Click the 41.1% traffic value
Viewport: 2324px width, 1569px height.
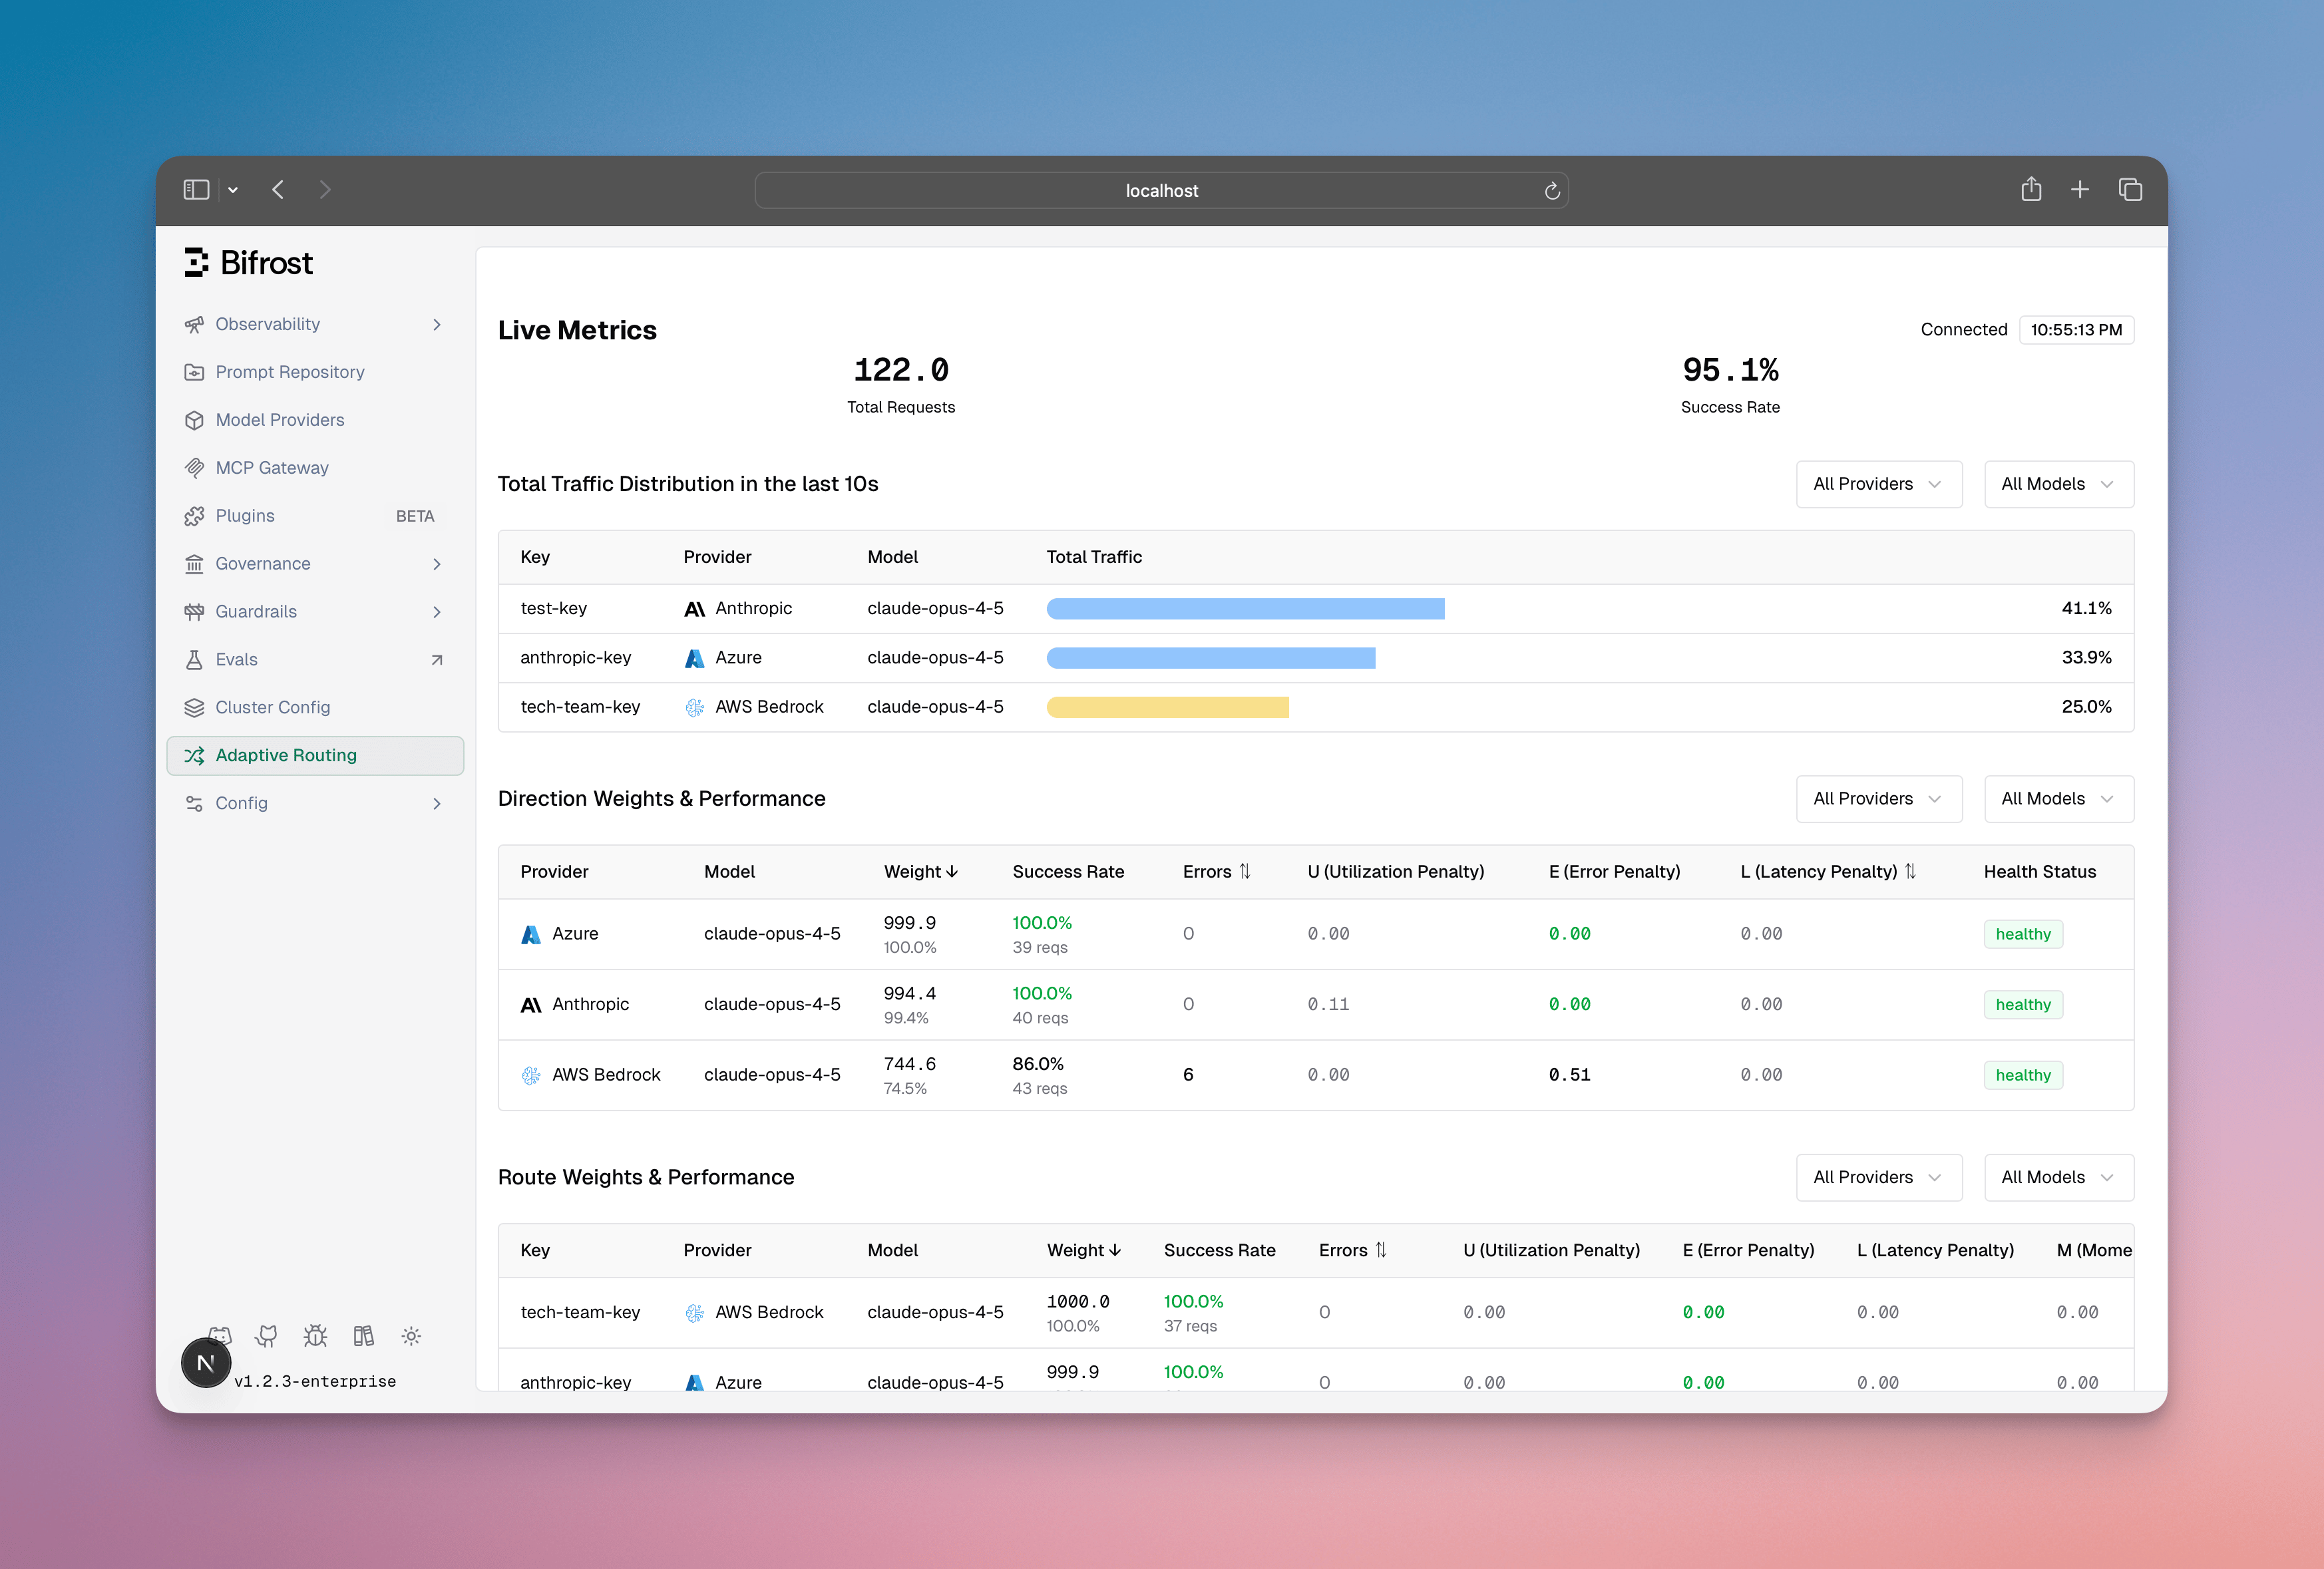pos(2086,609)
